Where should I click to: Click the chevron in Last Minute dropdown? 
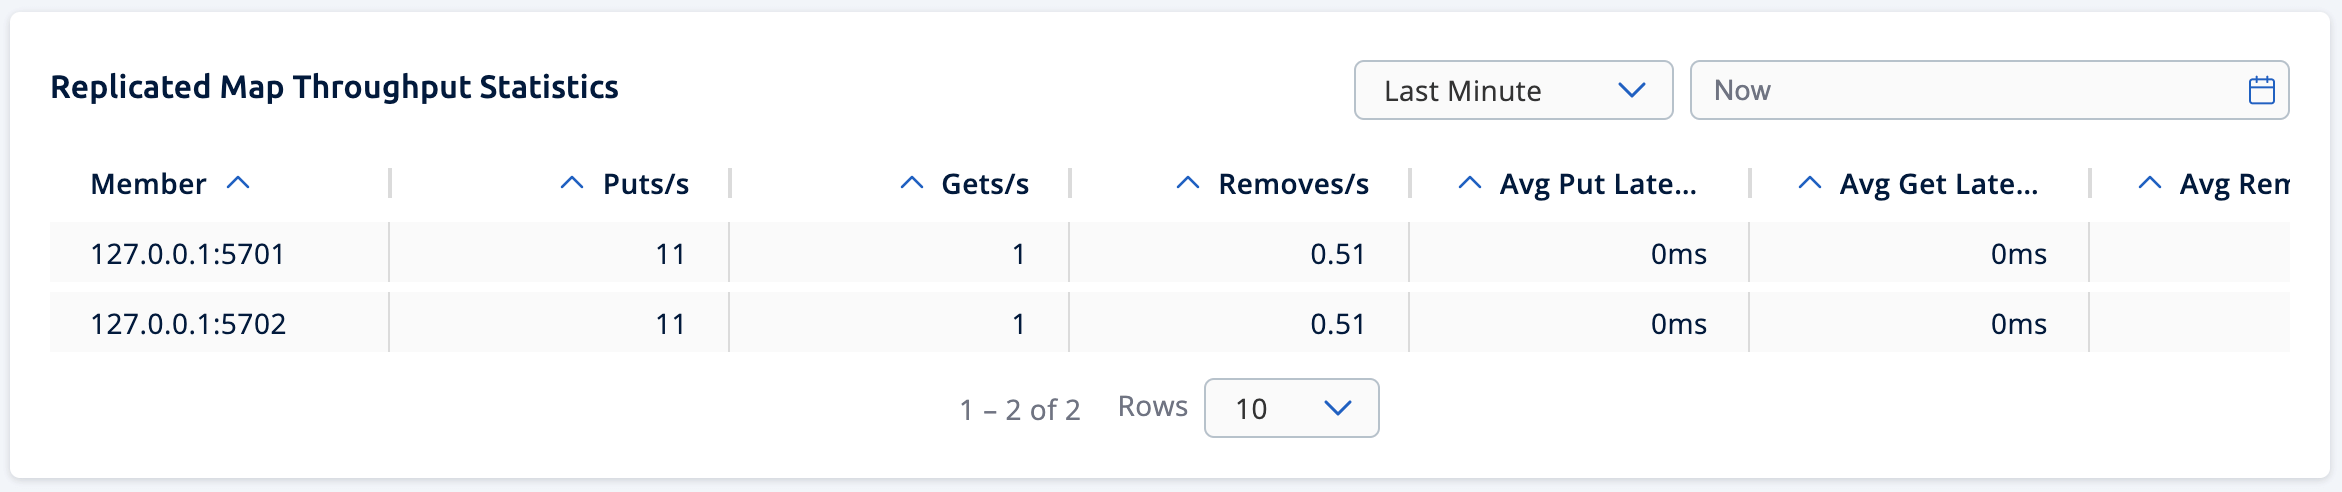pos(1631,91)
